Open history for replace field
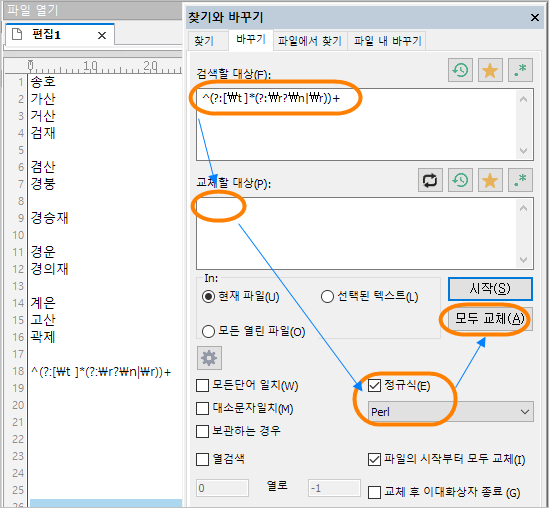This screenshot has height=508, width=549. 460,180
